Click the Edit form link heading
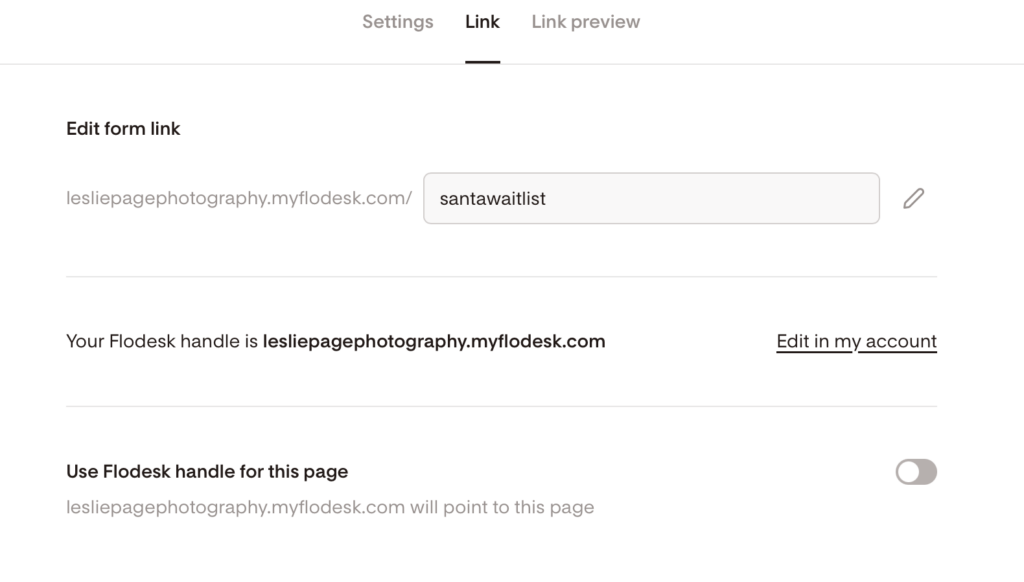Viewport: 1024px width, 582px height. [x=123, y=129]
